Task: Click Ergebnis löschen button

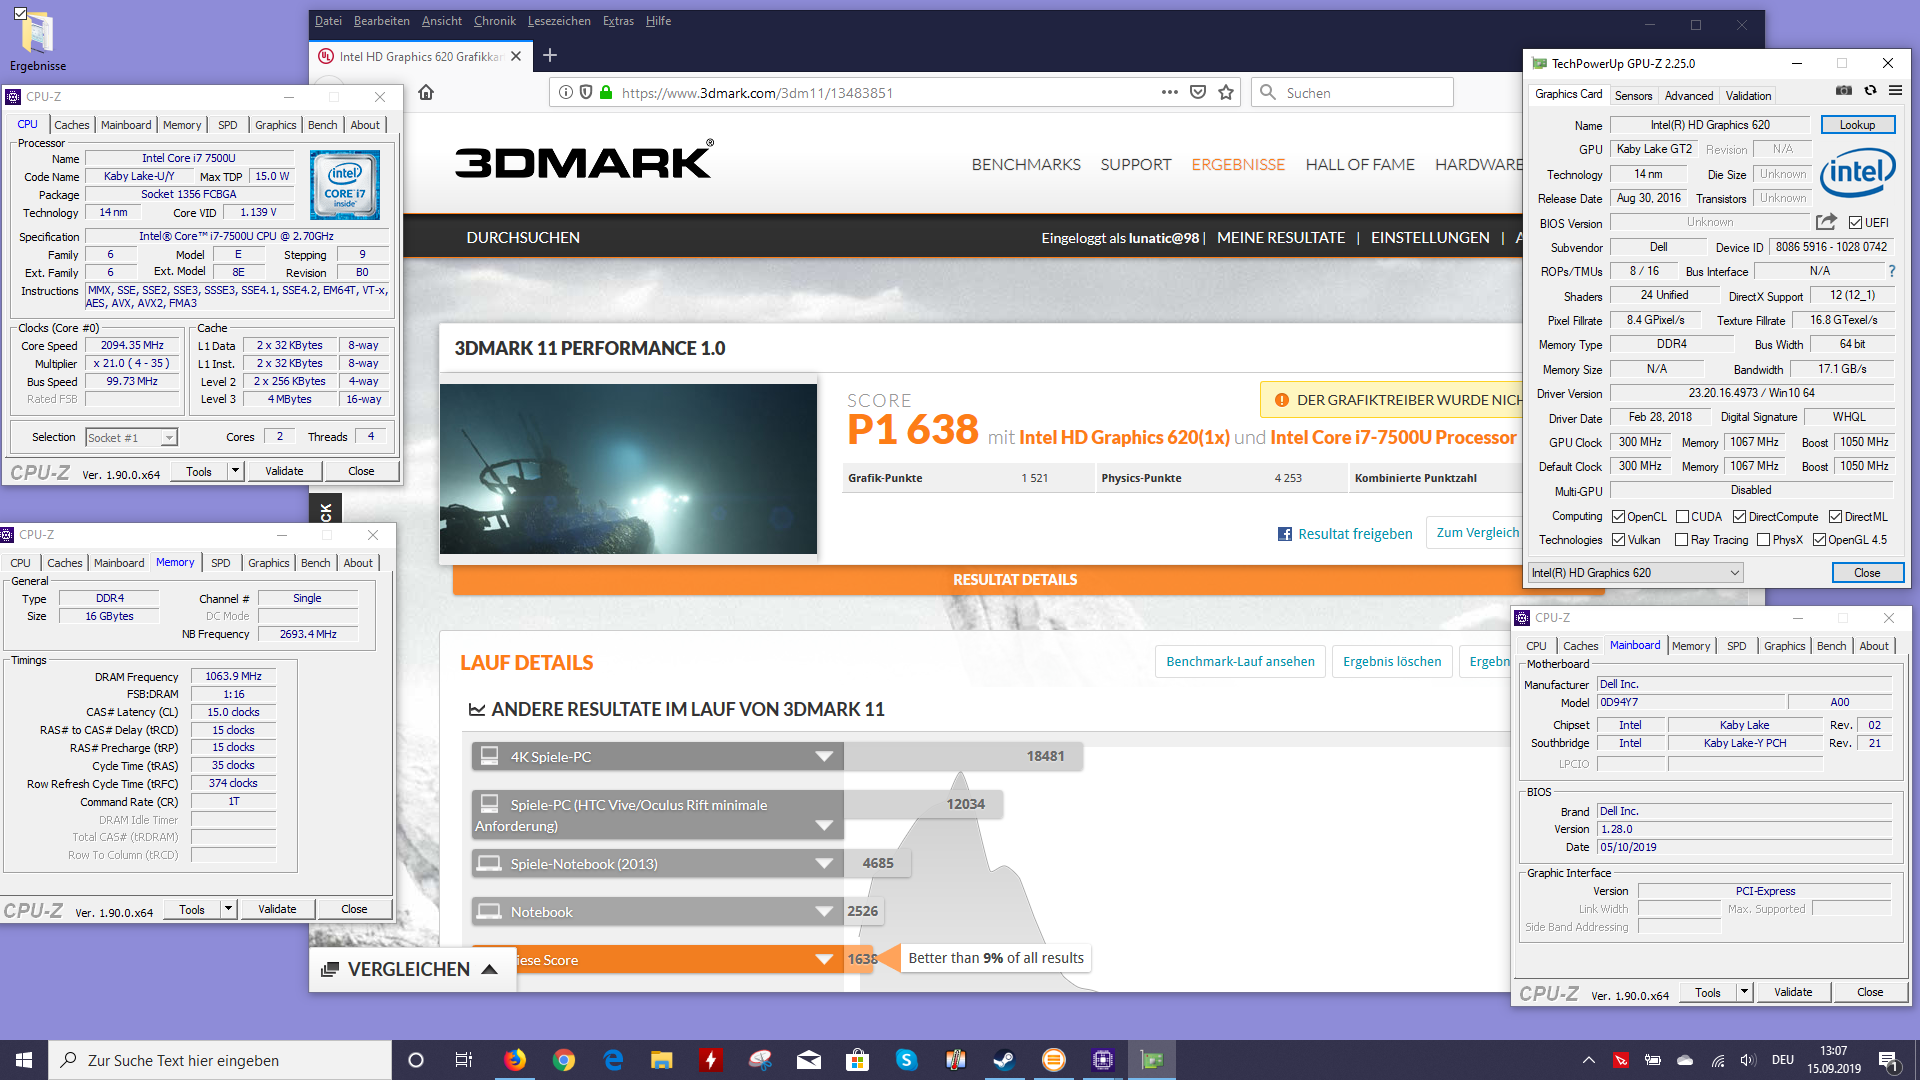Action: pos(1392,662)
